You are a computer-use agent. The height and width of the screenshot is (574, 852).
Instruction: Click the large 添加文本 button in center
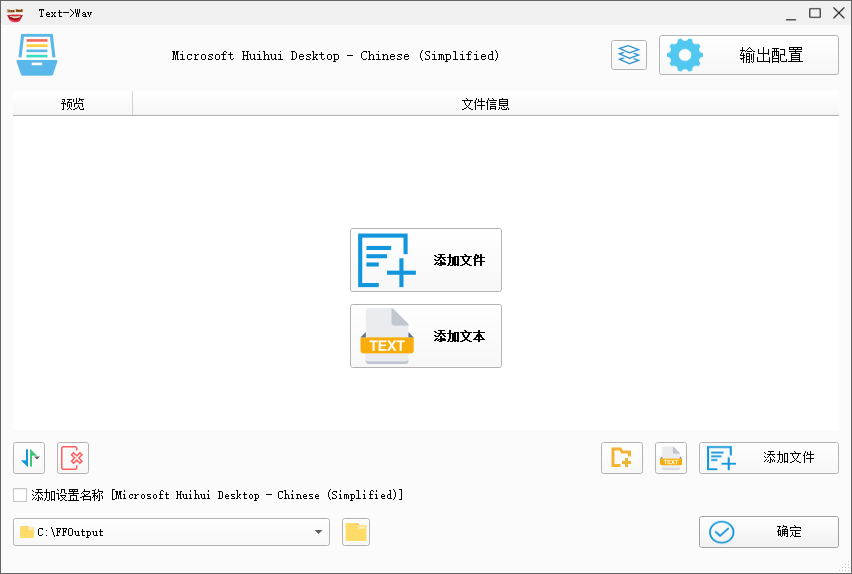(426, 336)
